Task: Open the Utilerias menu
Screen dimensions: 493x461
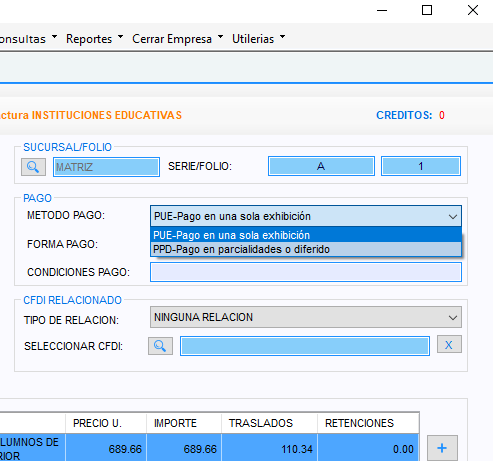Action: click(x=259, y=39)
